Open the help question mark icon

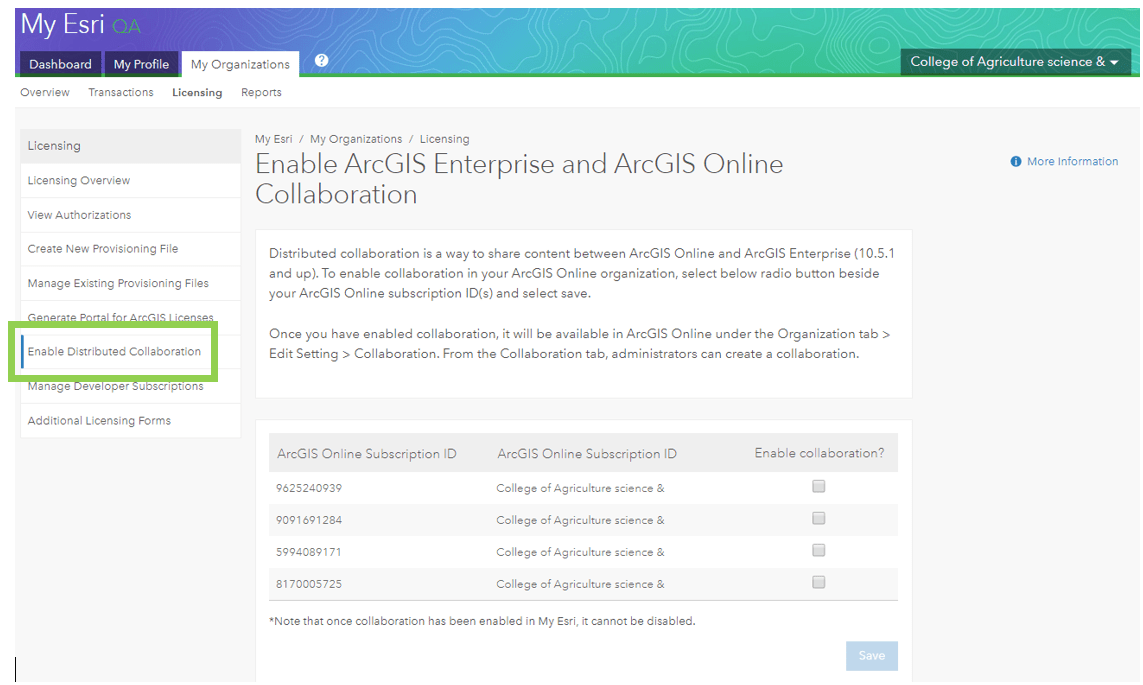[321, 60]
